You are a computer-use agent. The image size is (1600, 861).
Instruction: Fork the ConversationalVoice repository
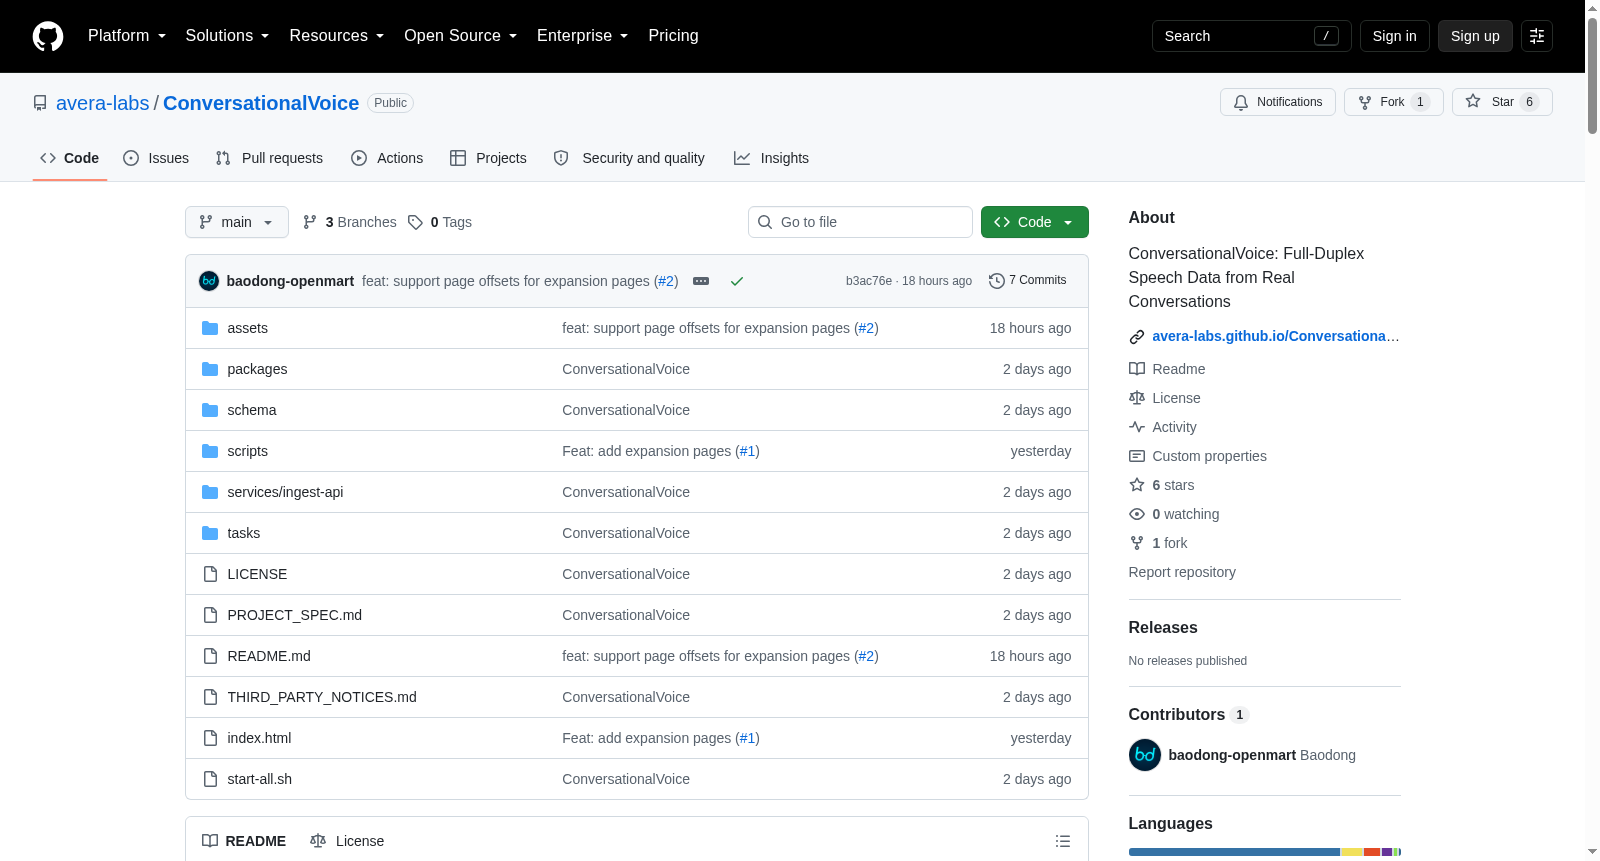point(1394,102)
